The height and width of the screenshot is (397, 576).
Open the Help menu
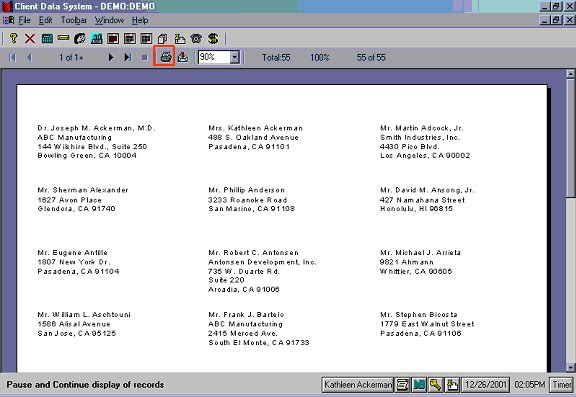140,20
